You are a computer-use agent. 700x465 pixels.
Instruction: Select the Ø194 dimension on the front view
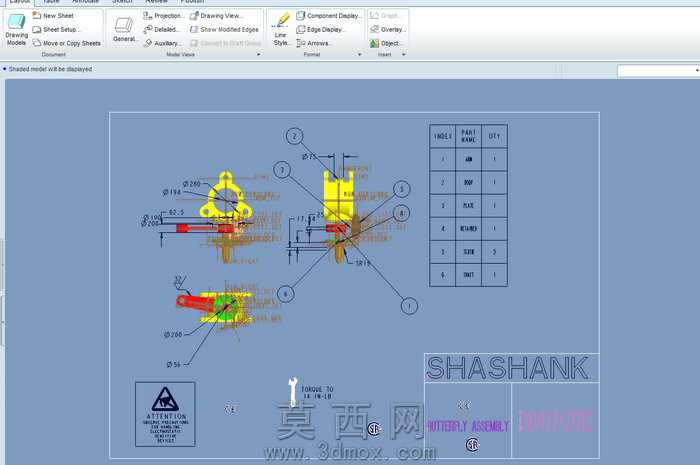[172, 192]
